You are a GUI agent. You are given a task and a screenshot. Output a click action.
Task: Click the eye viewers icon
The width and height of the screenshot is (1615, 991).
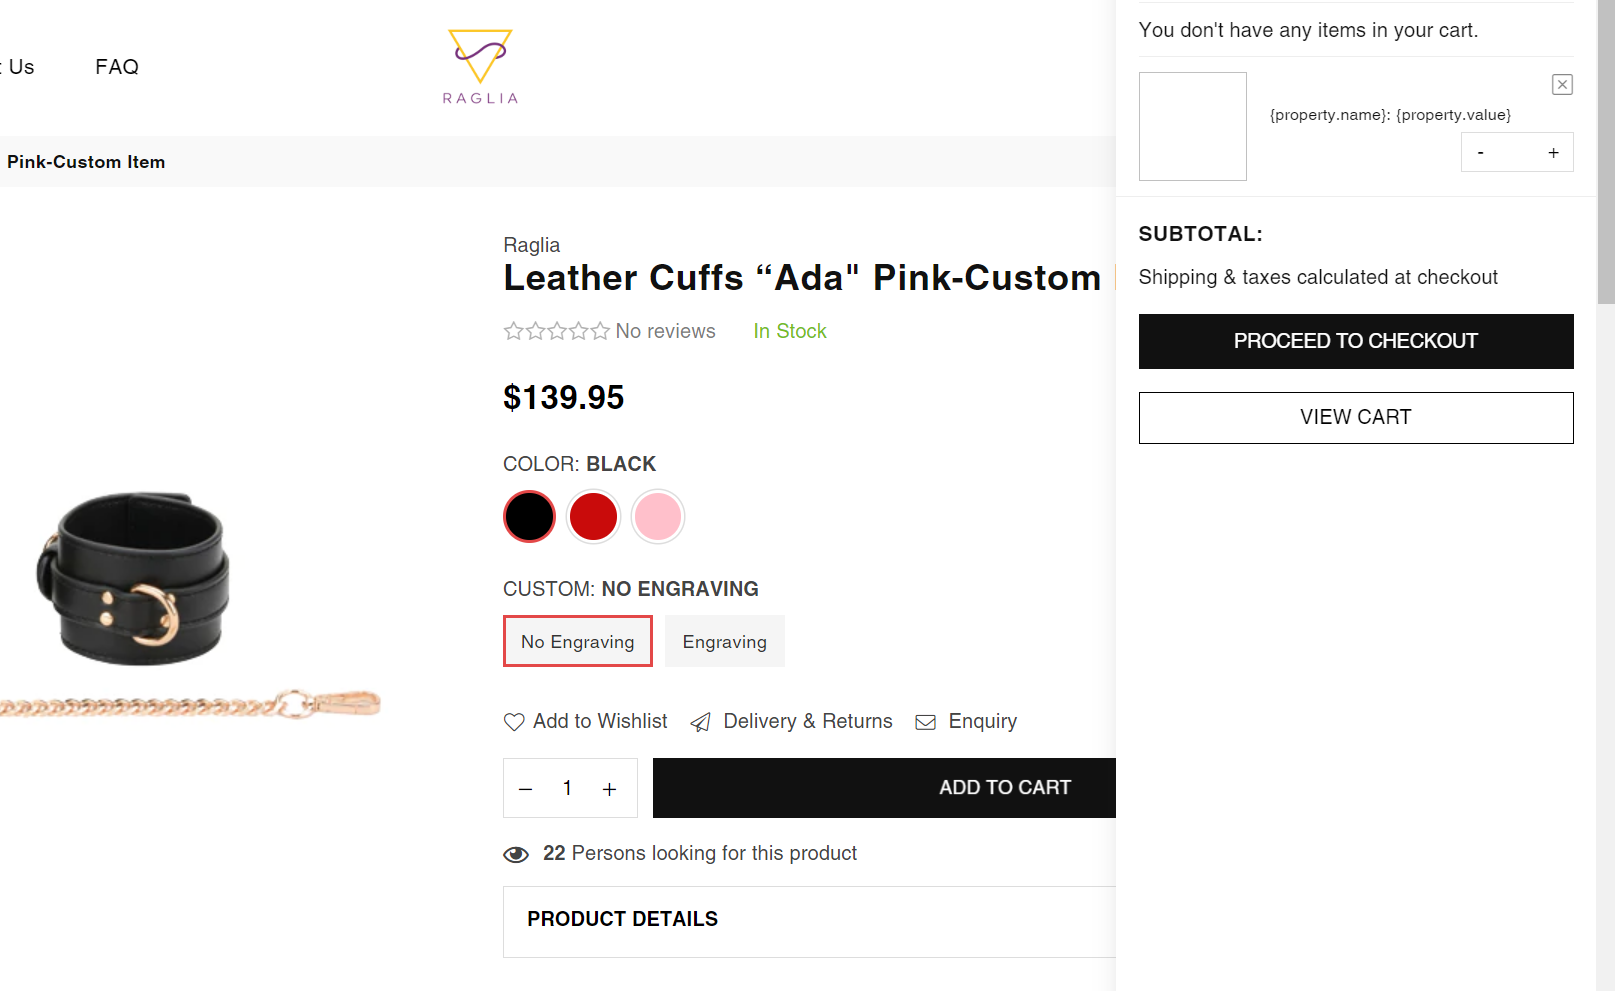click(x=516, y=854)
